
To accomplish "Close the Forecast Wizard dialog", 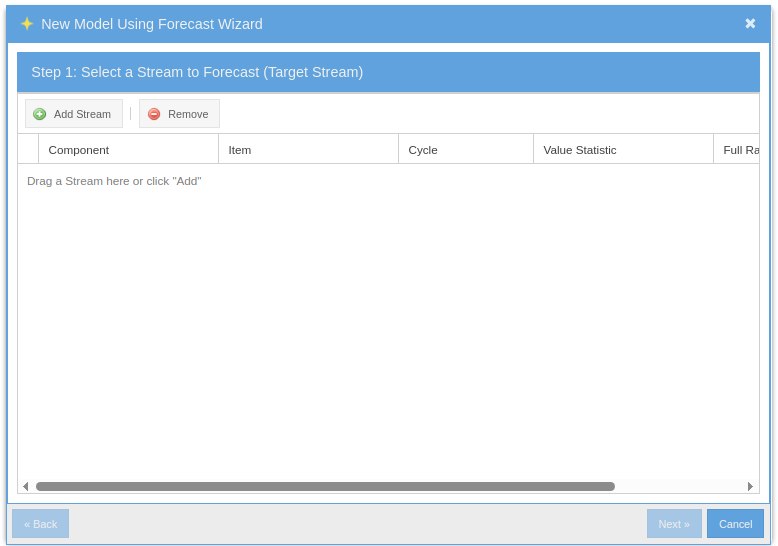I will [750, 24].
